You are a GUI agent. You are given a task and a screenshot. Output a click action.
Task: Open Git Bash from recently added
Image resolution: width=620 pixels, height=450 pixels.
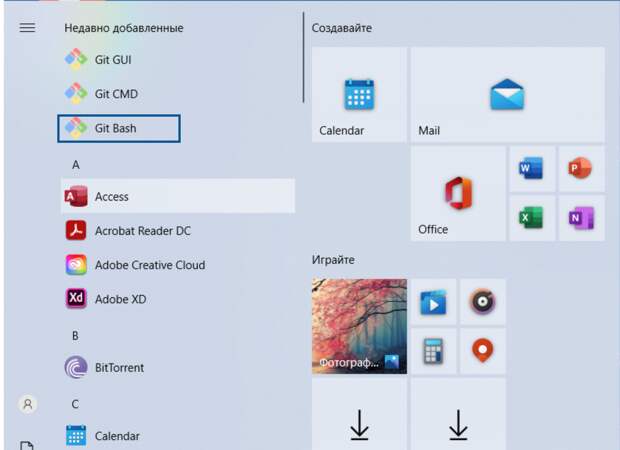tap(119, 129)
